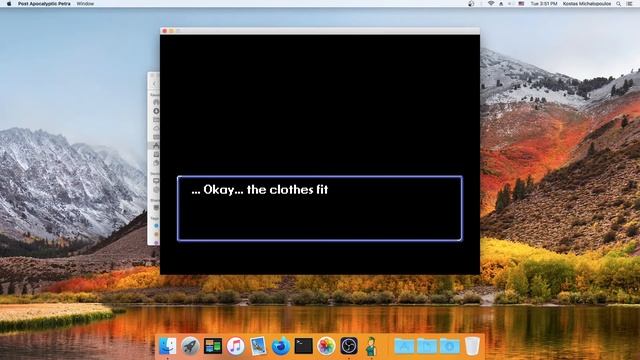Click the Wi-Fi status icon
The height and width of the screenshot is (360, 640).
point(491,4)
